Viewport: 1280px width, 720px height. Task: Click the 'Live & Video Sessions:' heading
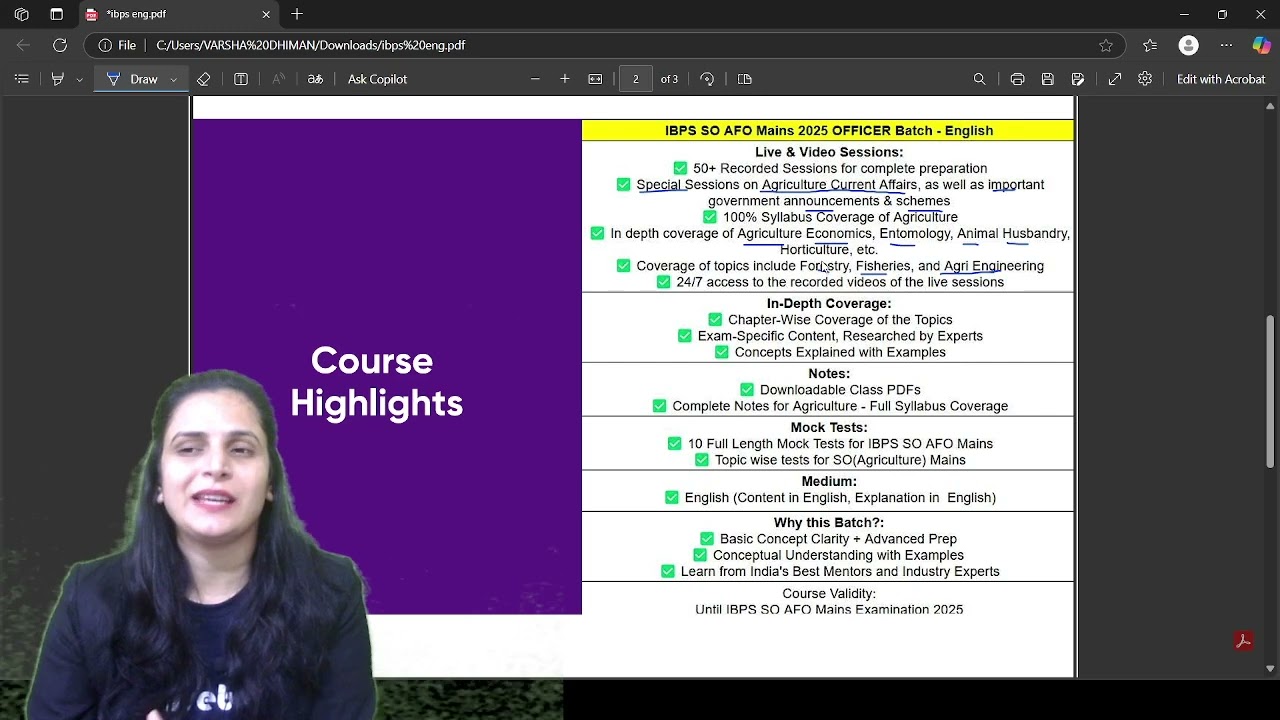tap(829, 152)
